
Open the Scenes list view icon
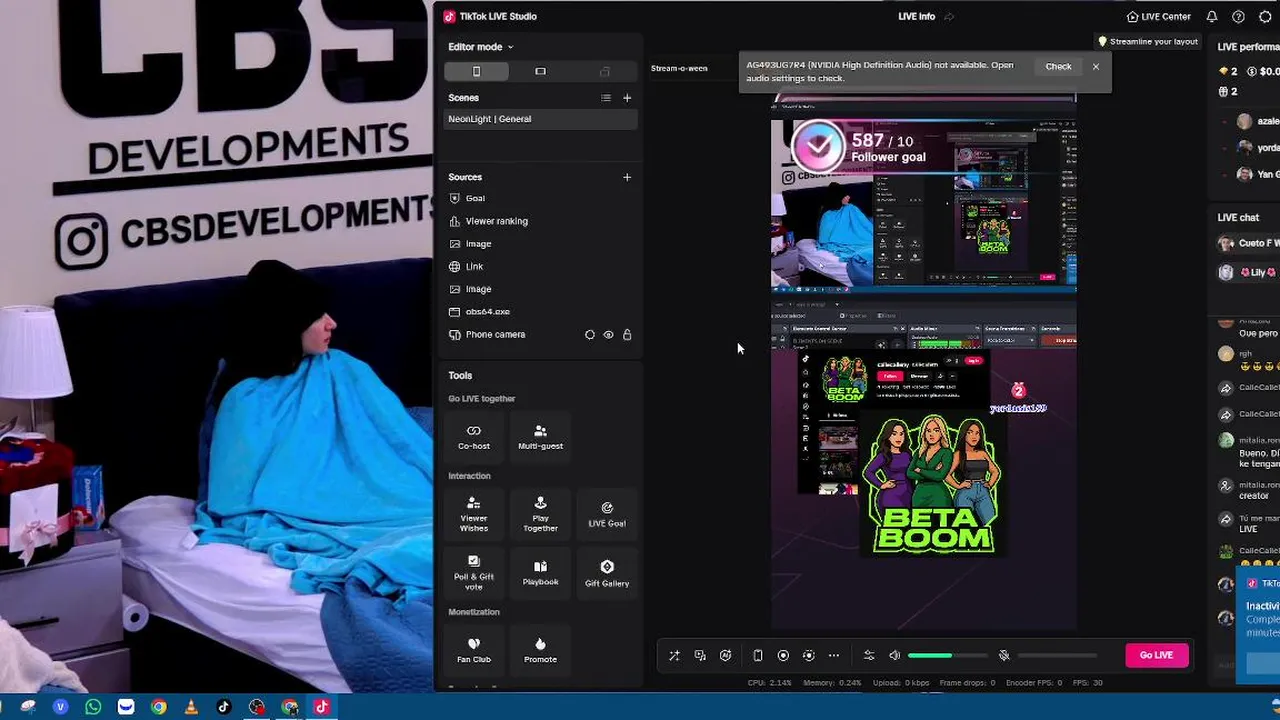(605, 98)
